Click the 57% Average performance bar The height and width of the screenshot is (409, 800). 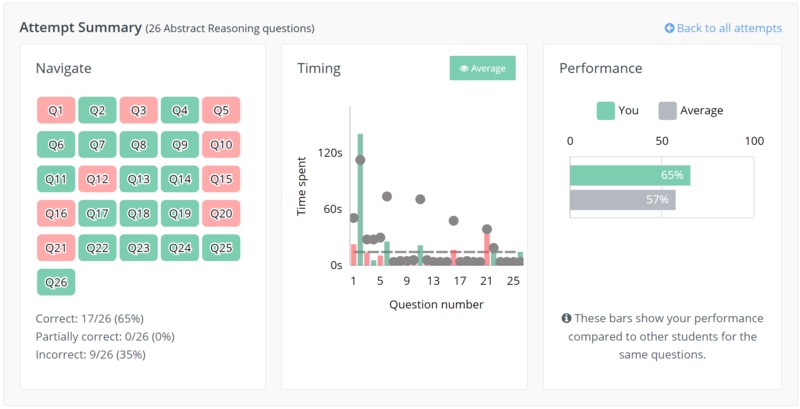click(623, 200)
